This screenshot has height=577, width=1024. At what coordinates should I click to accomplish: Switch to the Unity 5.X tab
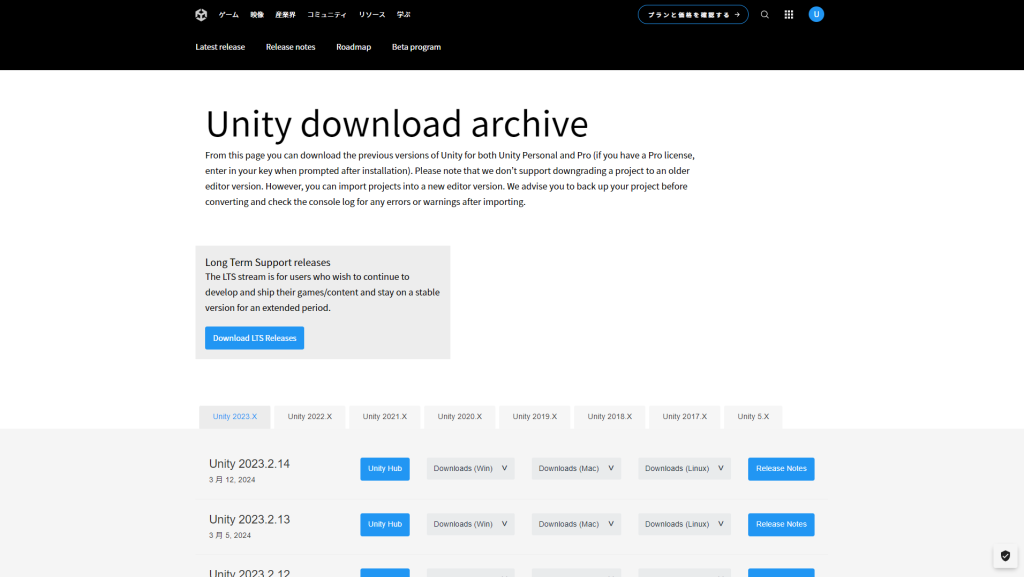click(x=753, y=417)
